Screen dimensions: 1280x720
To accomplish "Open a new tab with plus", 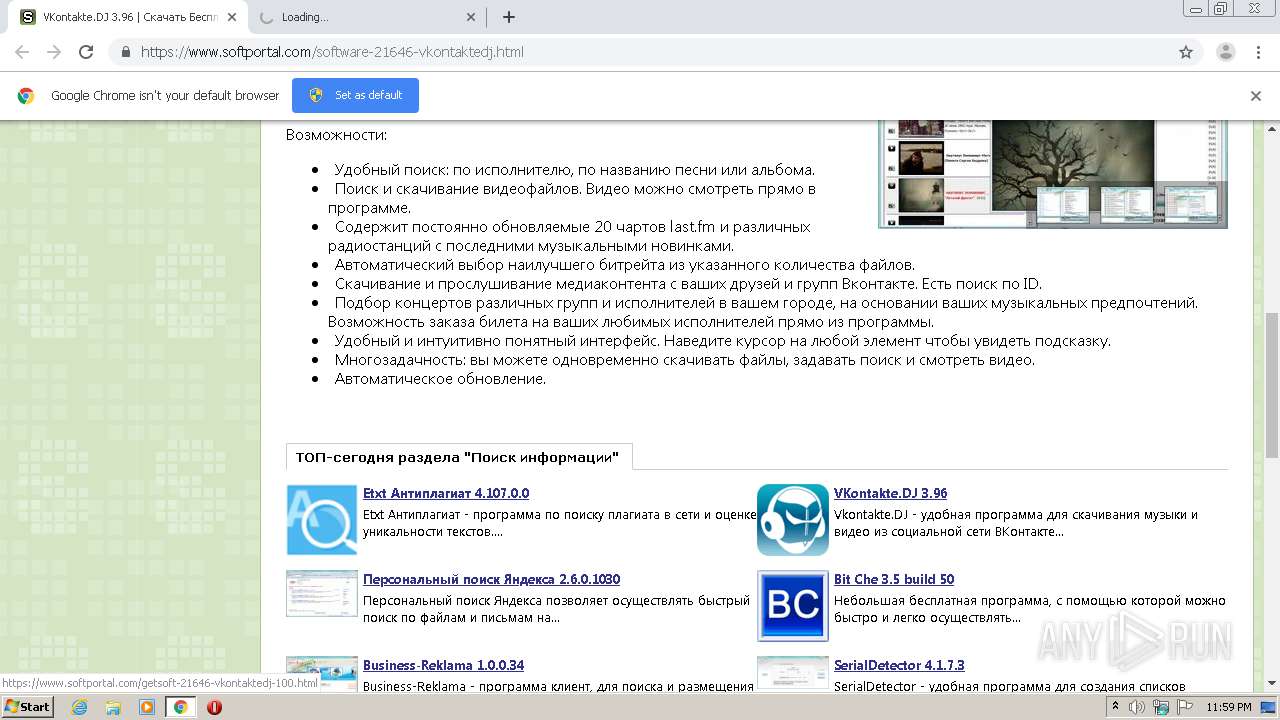I will (509, 17).
